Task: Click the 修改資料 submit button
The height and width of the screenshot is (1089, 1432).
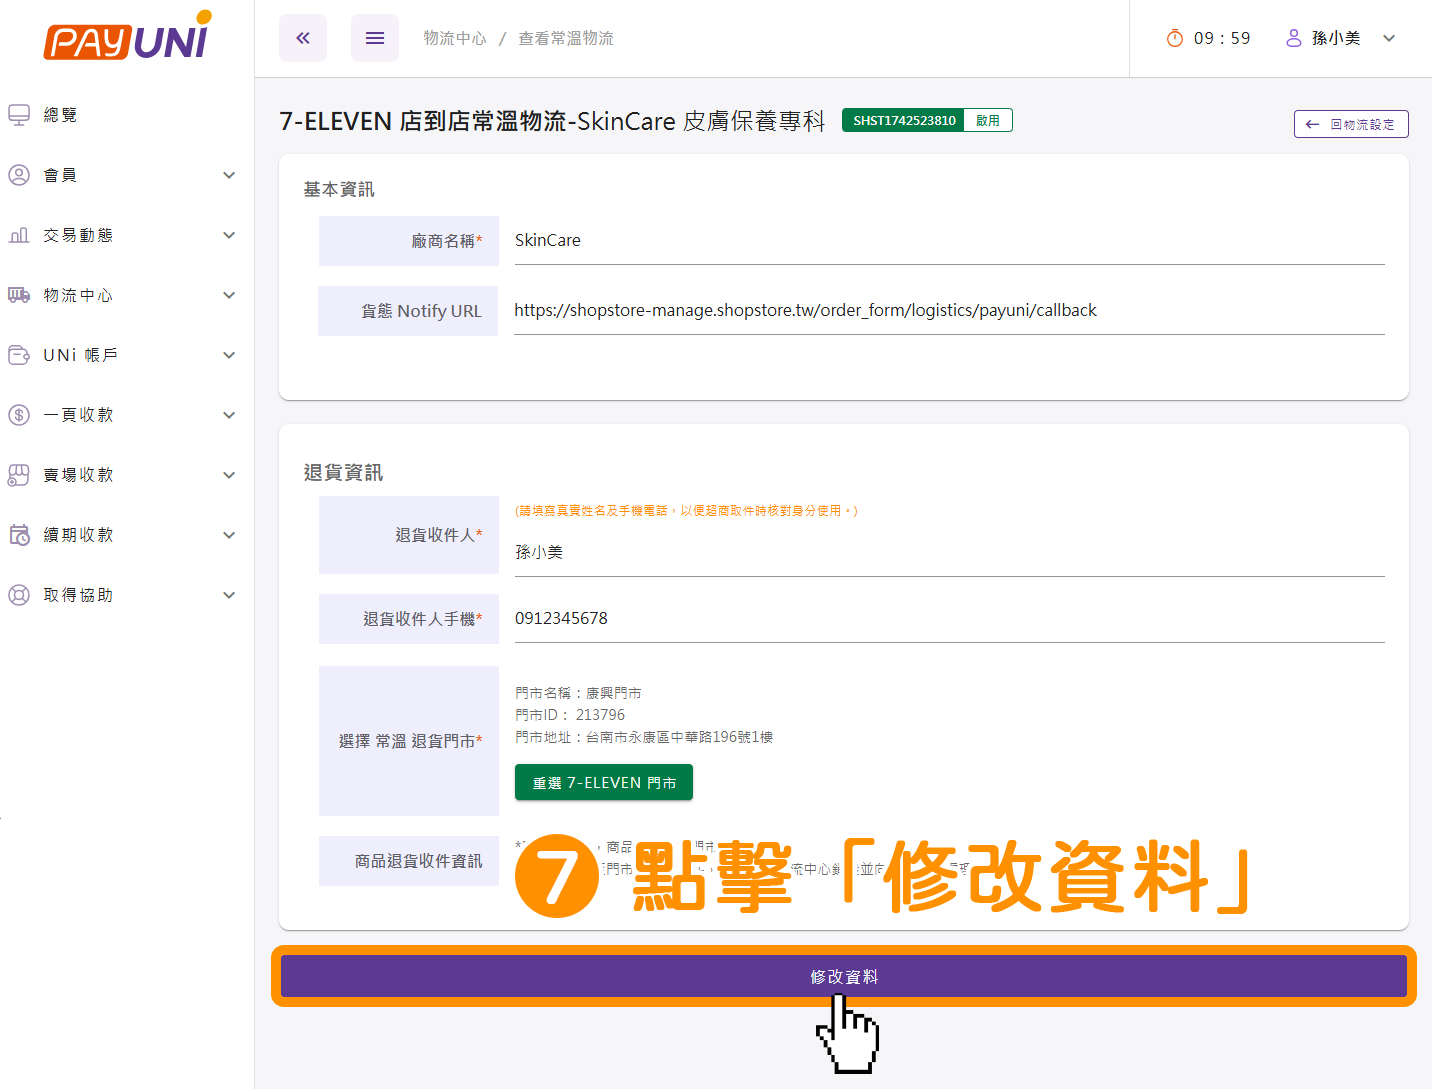Action: [844, 976]
